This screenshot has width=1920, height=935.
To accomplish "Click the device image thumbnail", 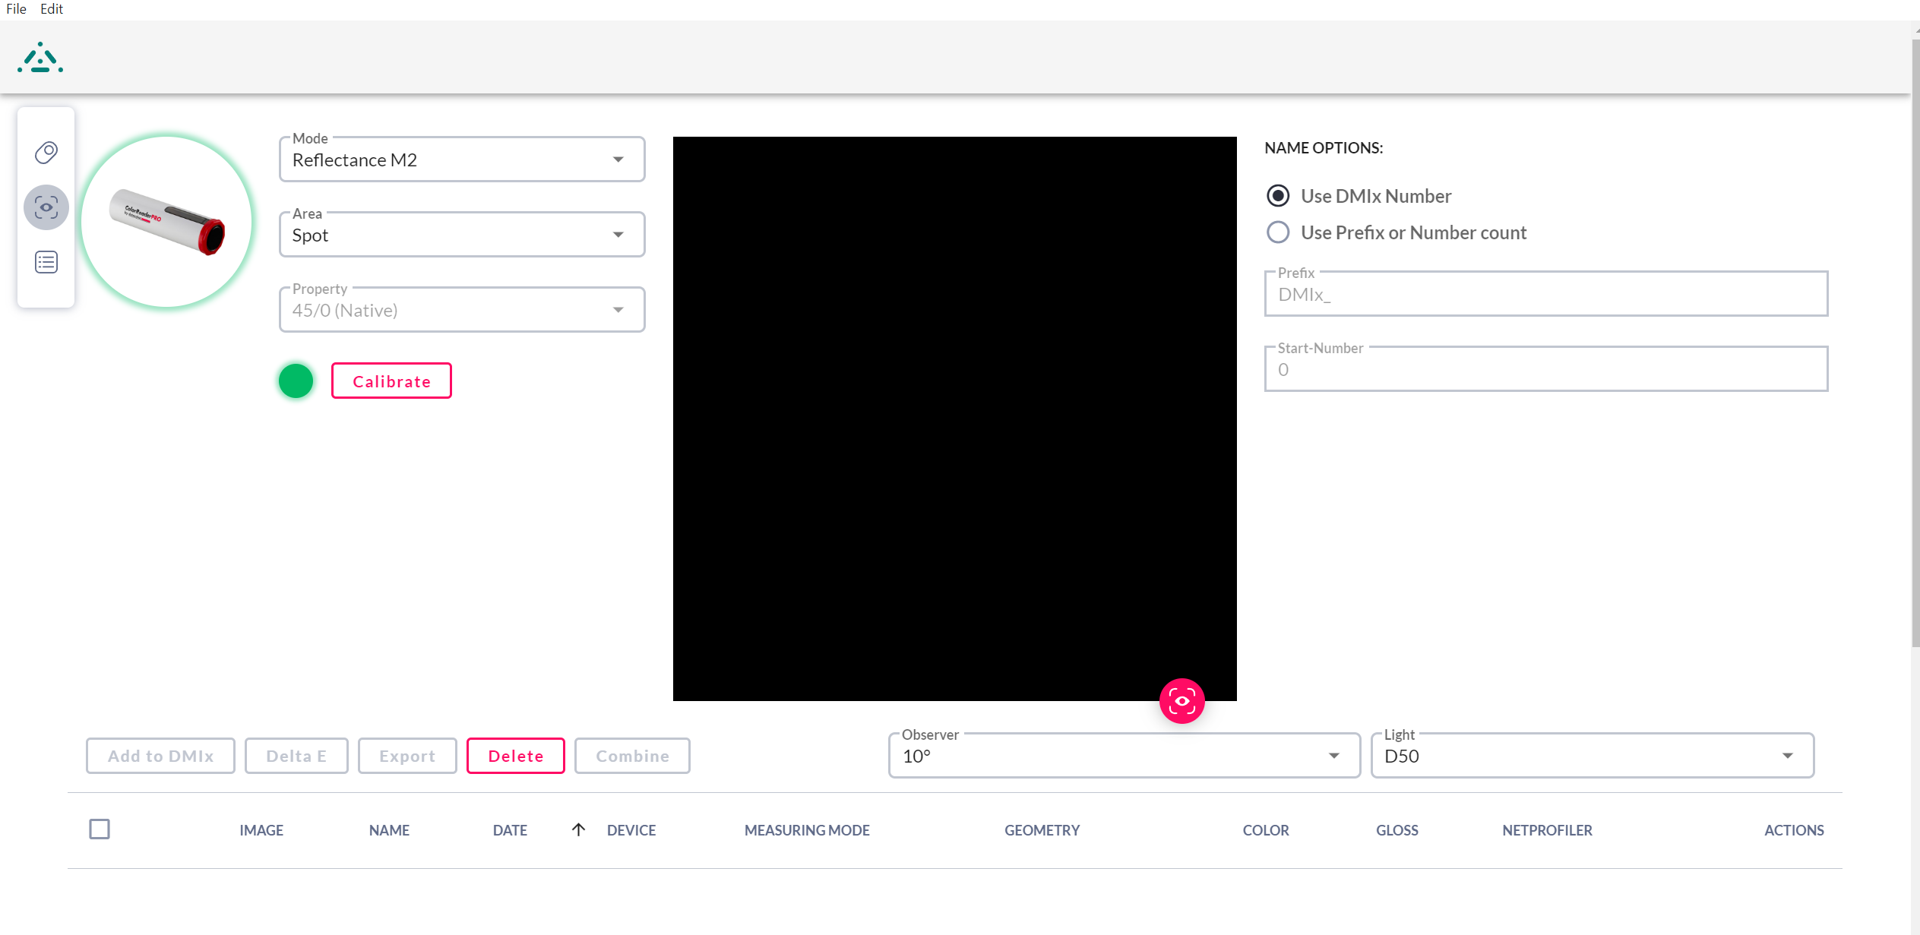I will coord(167,221).
